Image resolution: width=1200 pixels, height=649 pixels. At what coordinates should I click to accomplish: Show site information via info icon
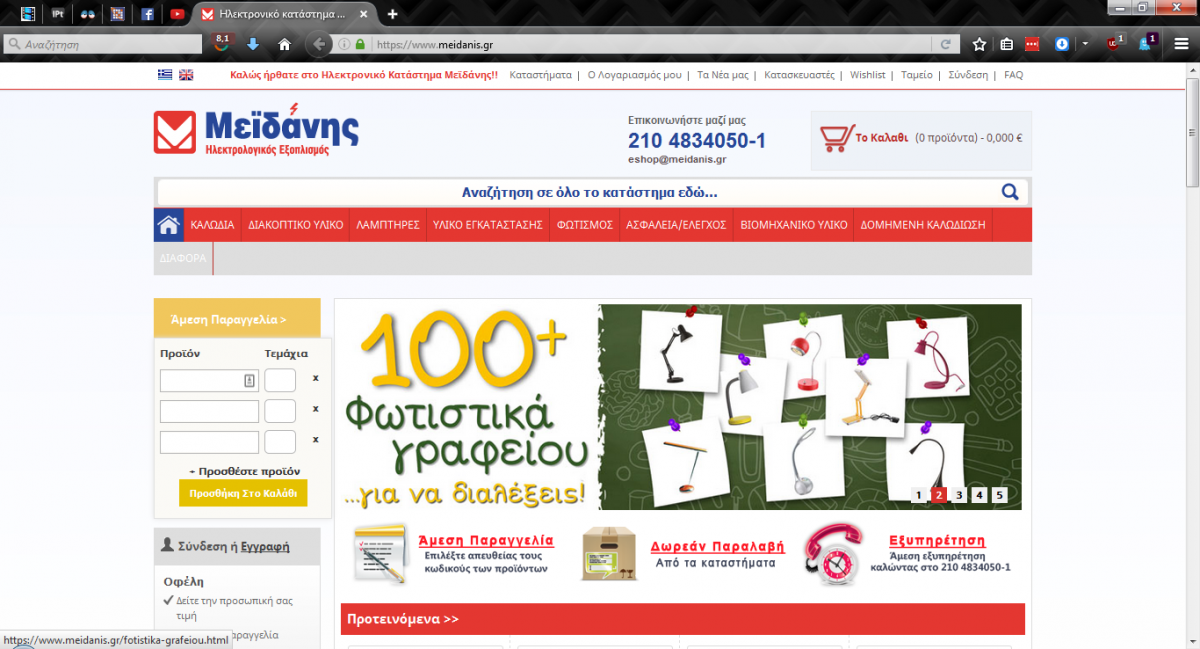pyautogui.click(x=343, y=44)
